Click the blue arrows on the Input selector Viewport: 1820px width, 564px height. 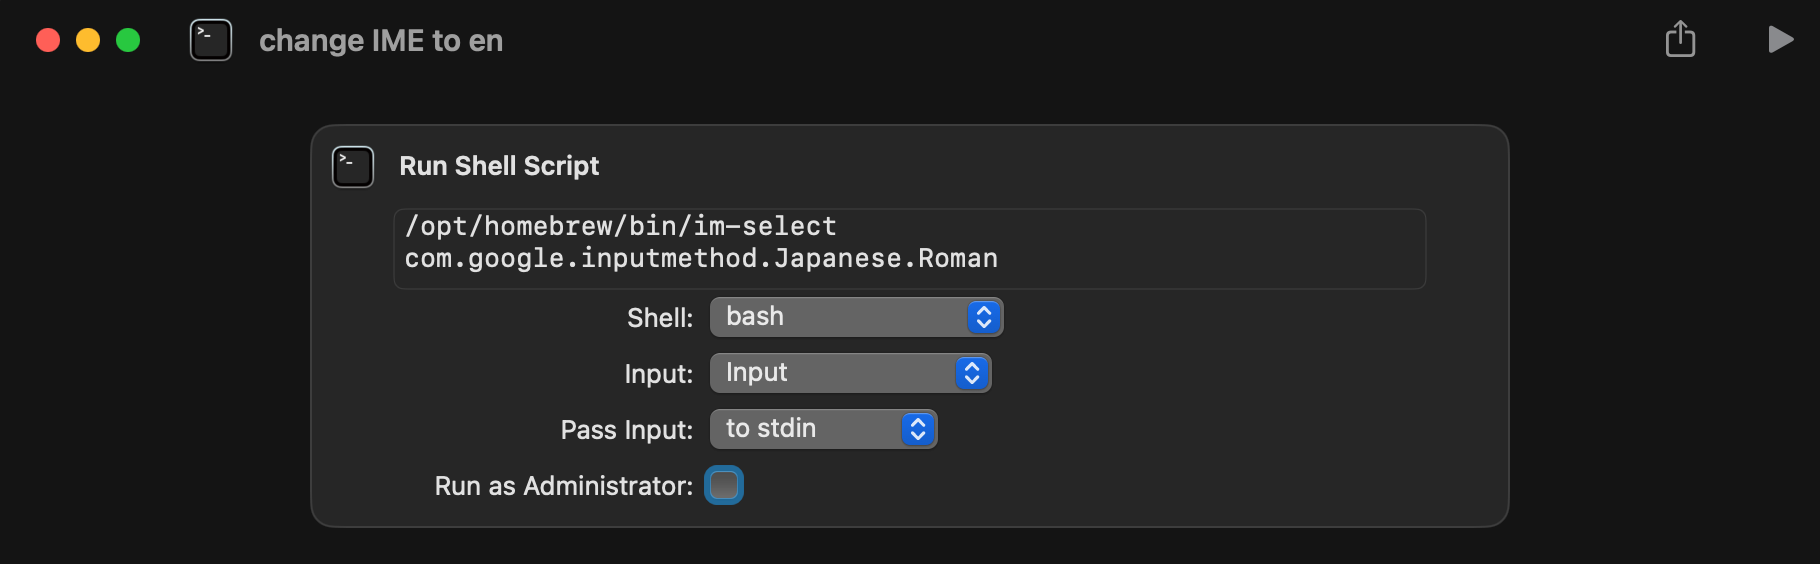tap(972, 373)
